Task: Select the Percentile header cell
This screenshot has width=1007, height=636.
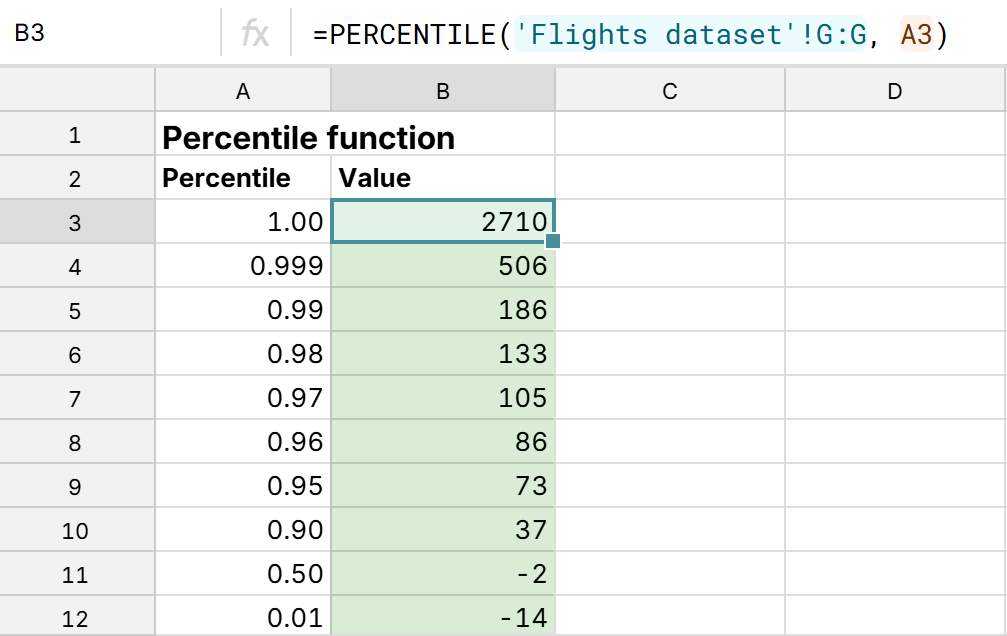Action: click(x=242, y=177)
